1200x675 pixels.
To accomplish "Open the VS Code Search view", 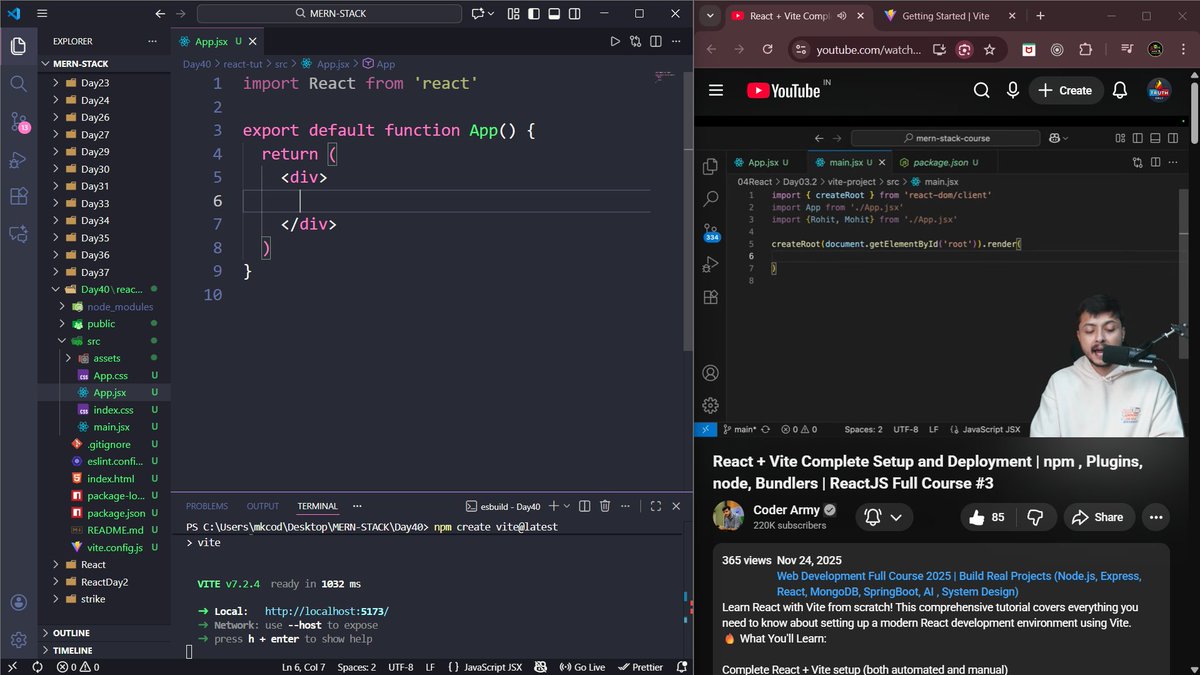I will (18, 84).
